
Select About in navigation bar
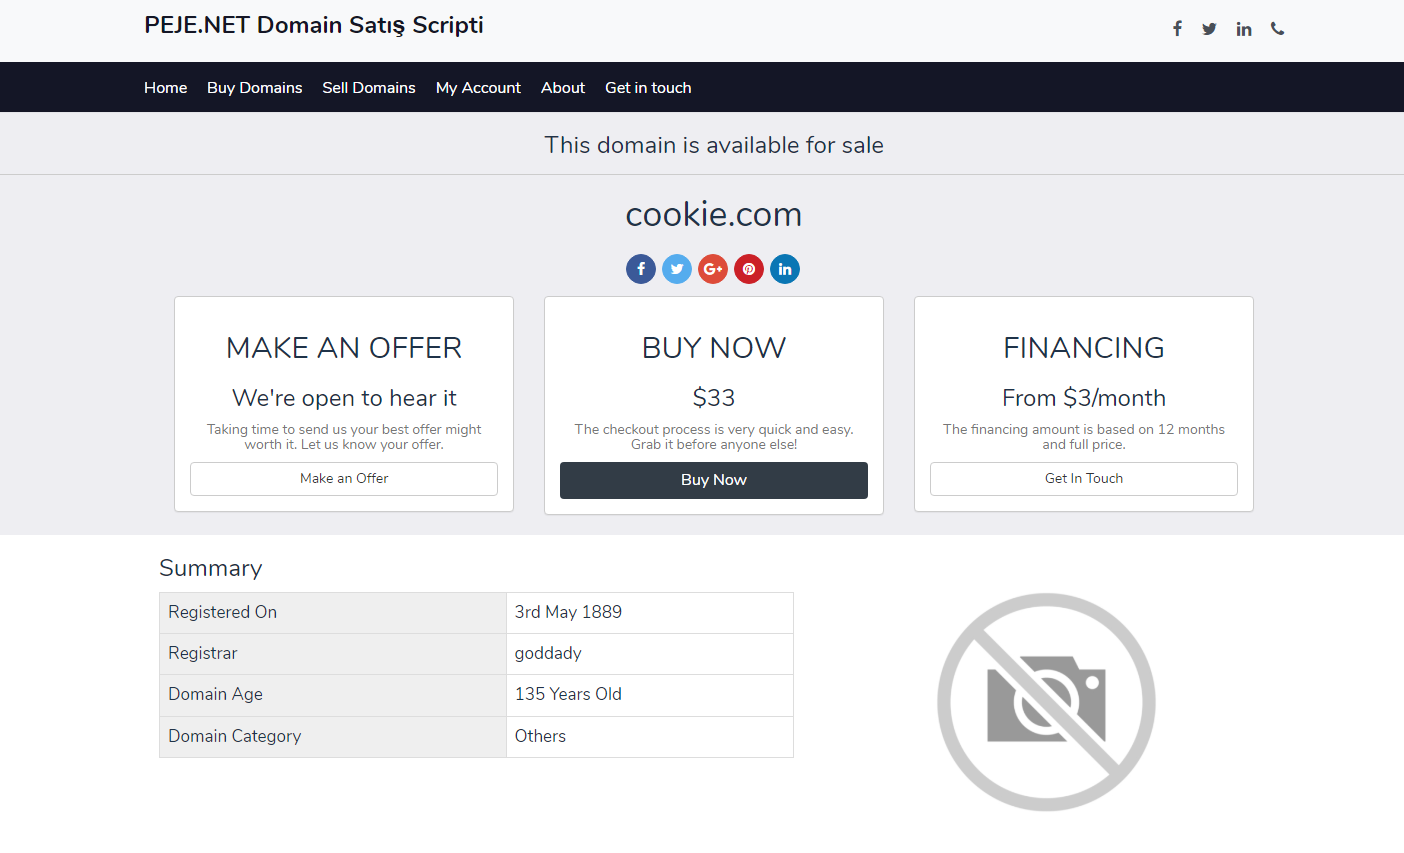pyautogui.click(x=563, y=88)
